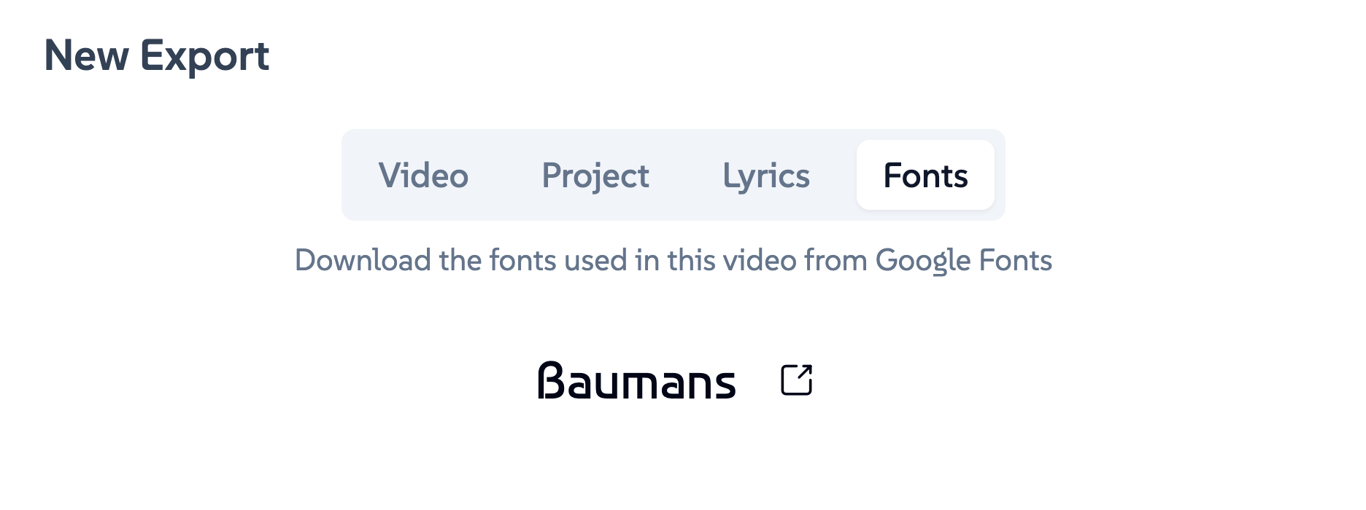Image resolution: width=1366 pixels, height=510 pixels.
Task: Choose Video export option
Action: click(423, 175)
